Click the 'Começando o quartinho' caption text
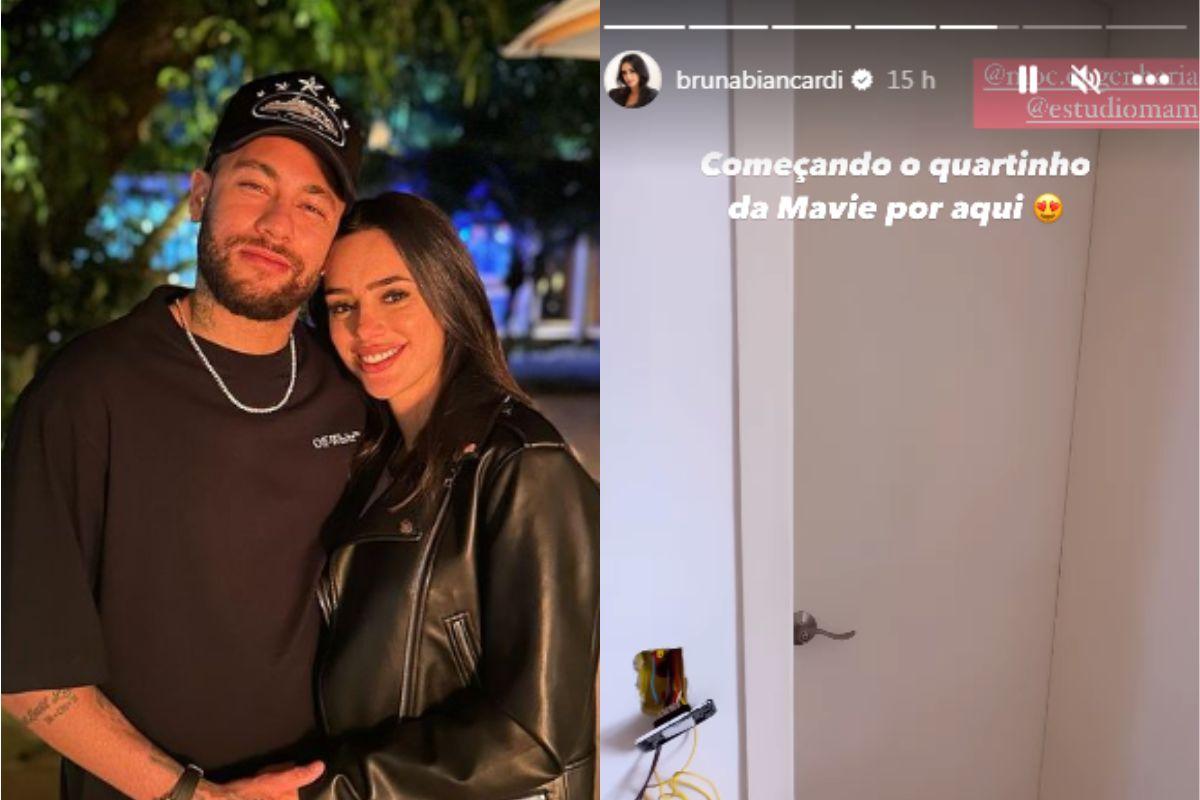This screenshot has height=800, width=1200. [x=895, y=165]
